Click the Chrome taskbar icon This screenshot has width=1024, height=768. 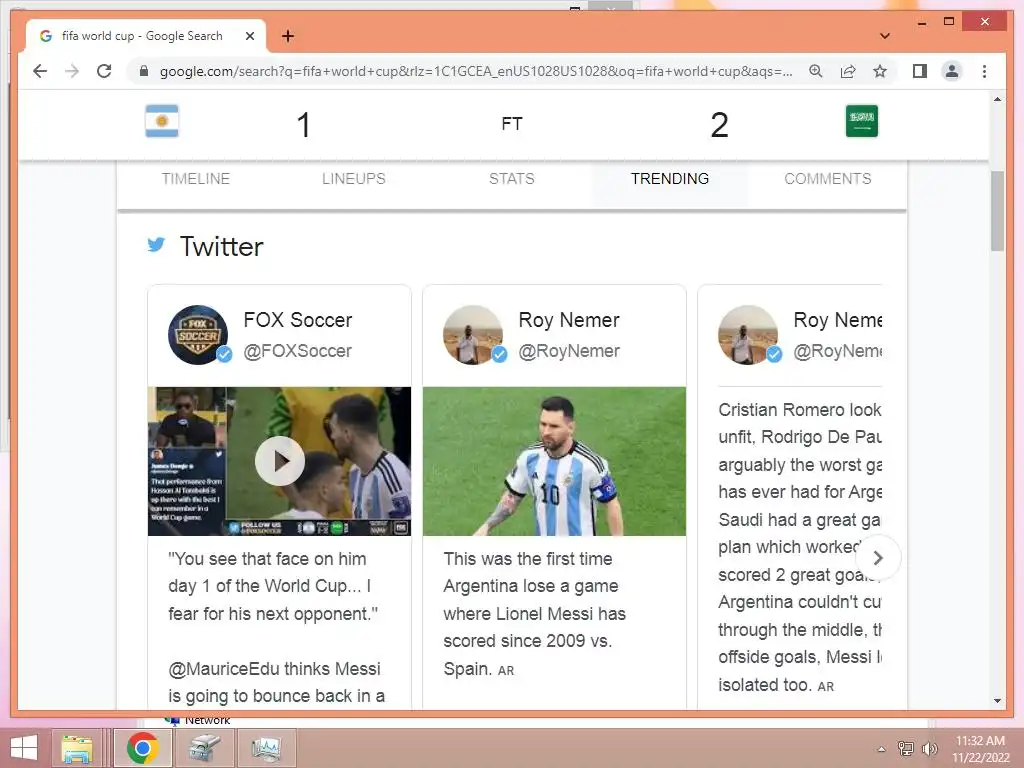tap(142, 748)
